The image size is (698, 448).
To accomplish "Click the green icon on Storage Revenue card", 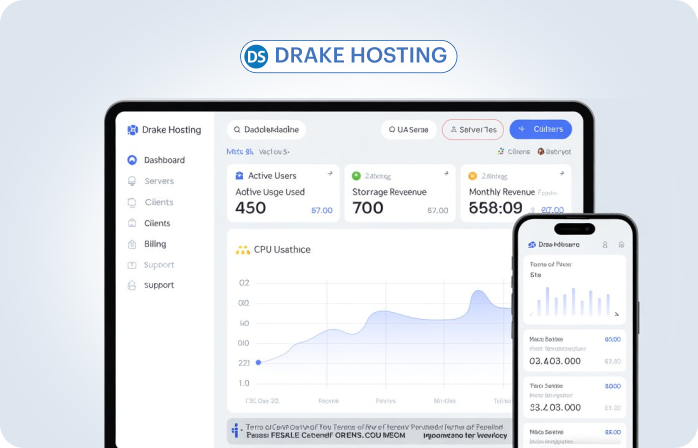I will coord(357,175).
